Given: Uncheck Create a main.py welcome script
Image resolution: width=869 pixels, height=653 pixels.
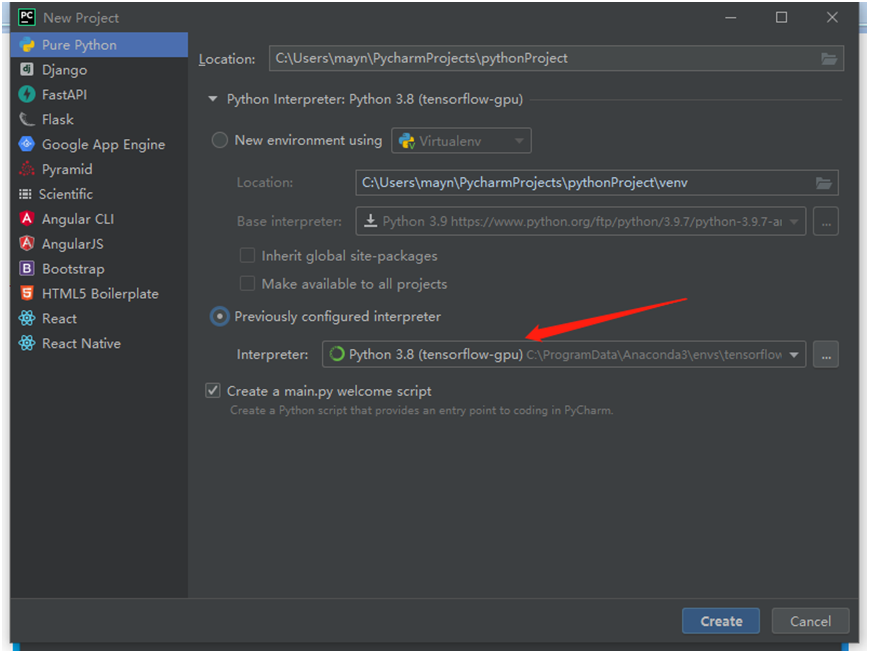Looking at the screenshot, I should tap(213, 390).
